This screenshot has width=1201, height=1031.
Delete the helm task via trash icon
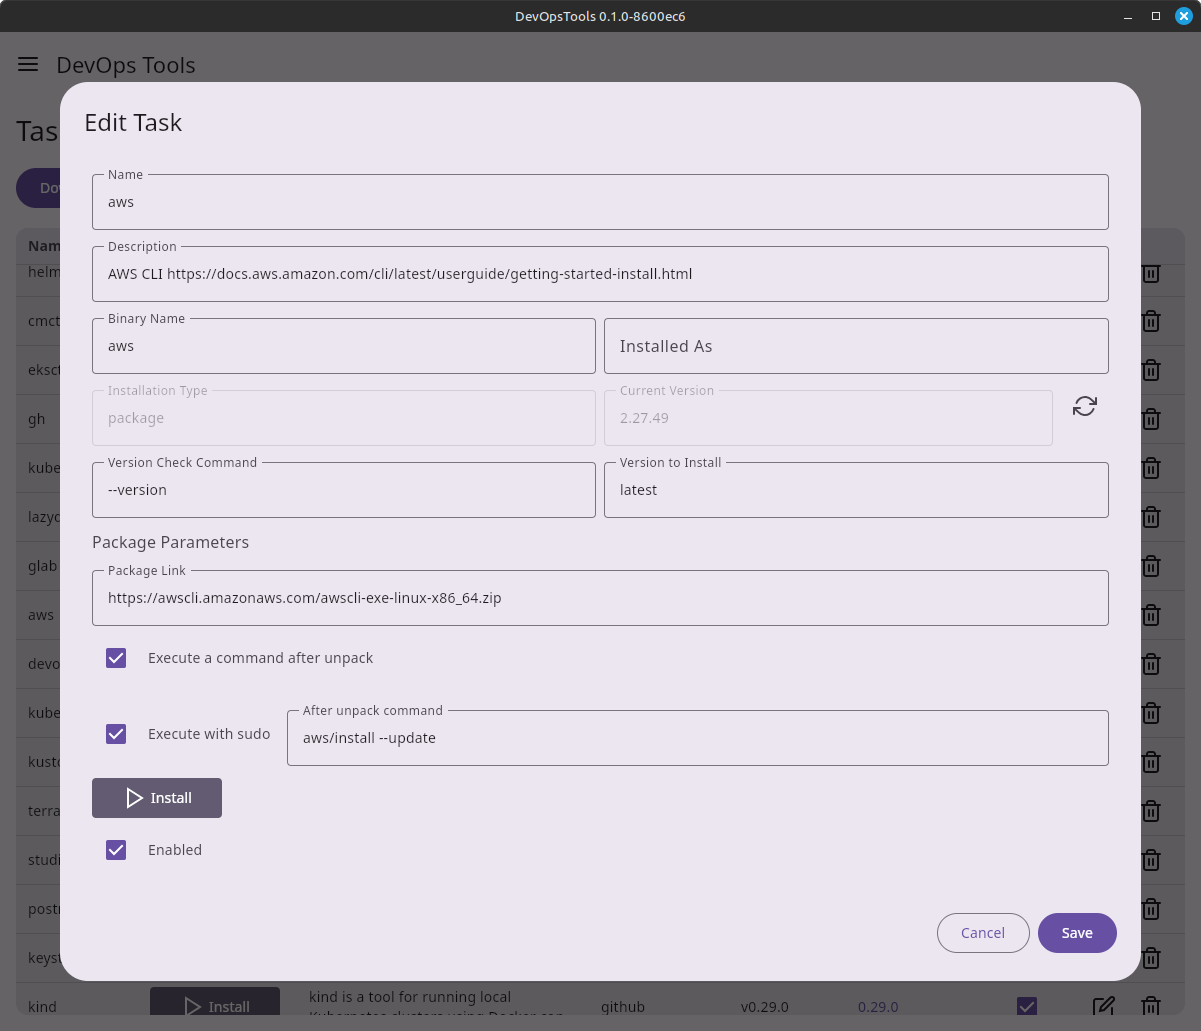click(x=1151, y=272)
